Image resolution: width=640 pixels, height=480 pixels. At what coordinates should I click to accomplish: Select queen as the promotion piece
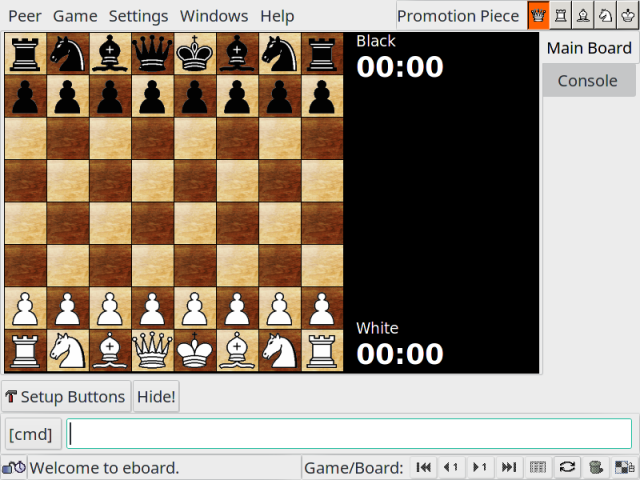[x=539, y=16]
